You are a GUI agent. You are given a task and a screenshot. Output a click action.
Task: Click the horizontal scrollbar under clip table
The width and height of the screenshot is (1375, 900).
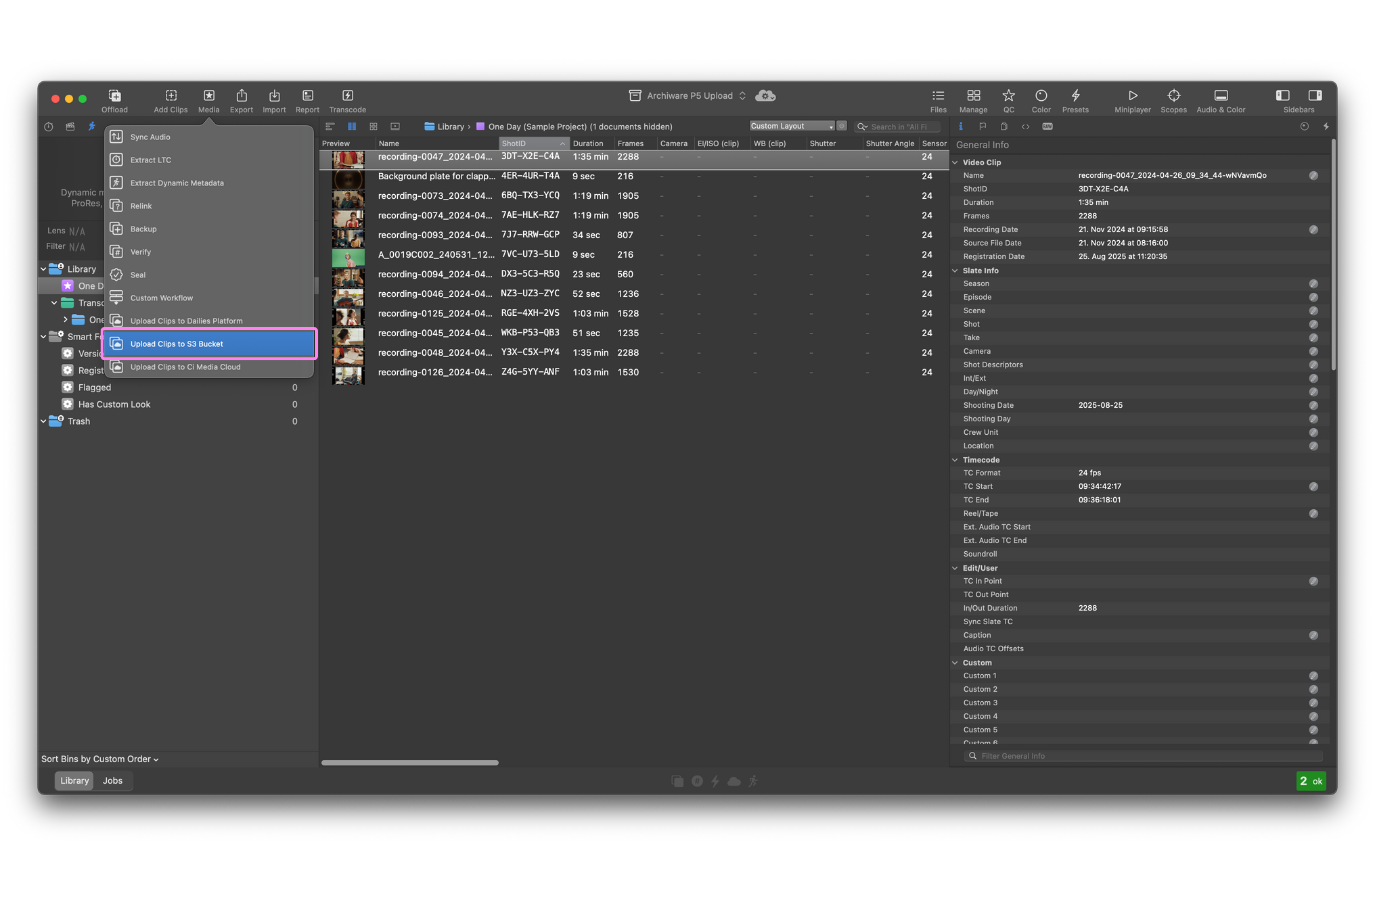tap(410, 763)
